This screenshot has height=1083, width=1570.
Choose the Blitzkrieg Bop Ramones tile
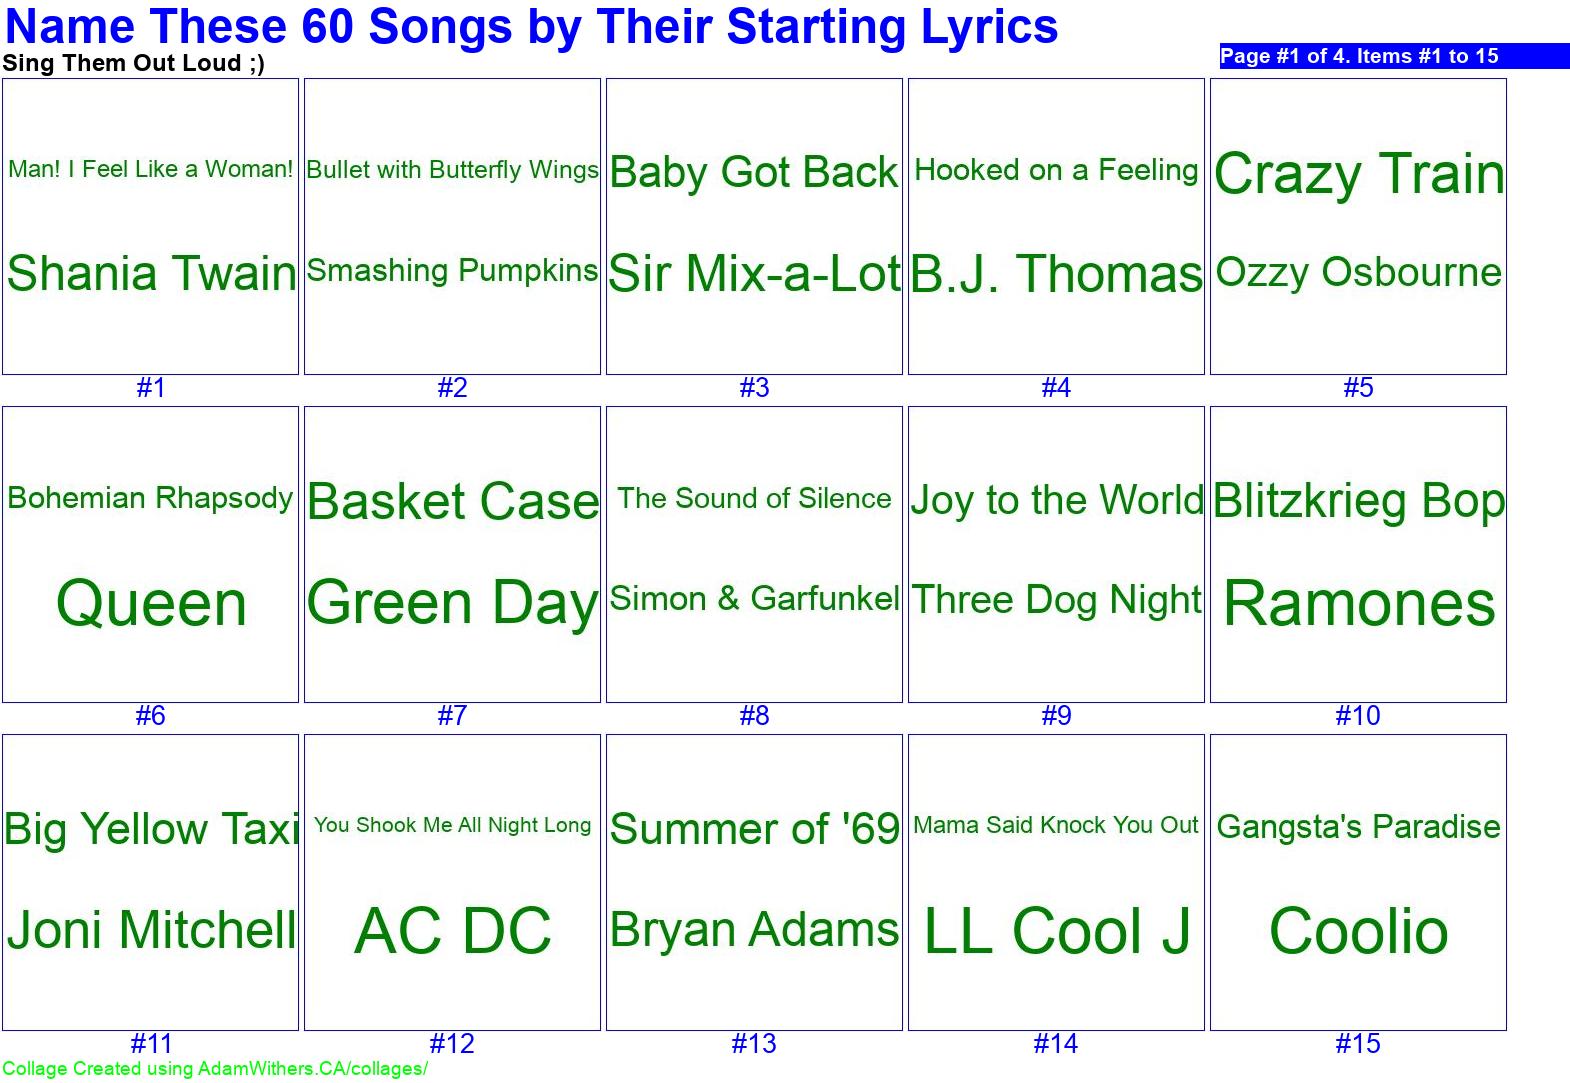tap(1359, 554)
